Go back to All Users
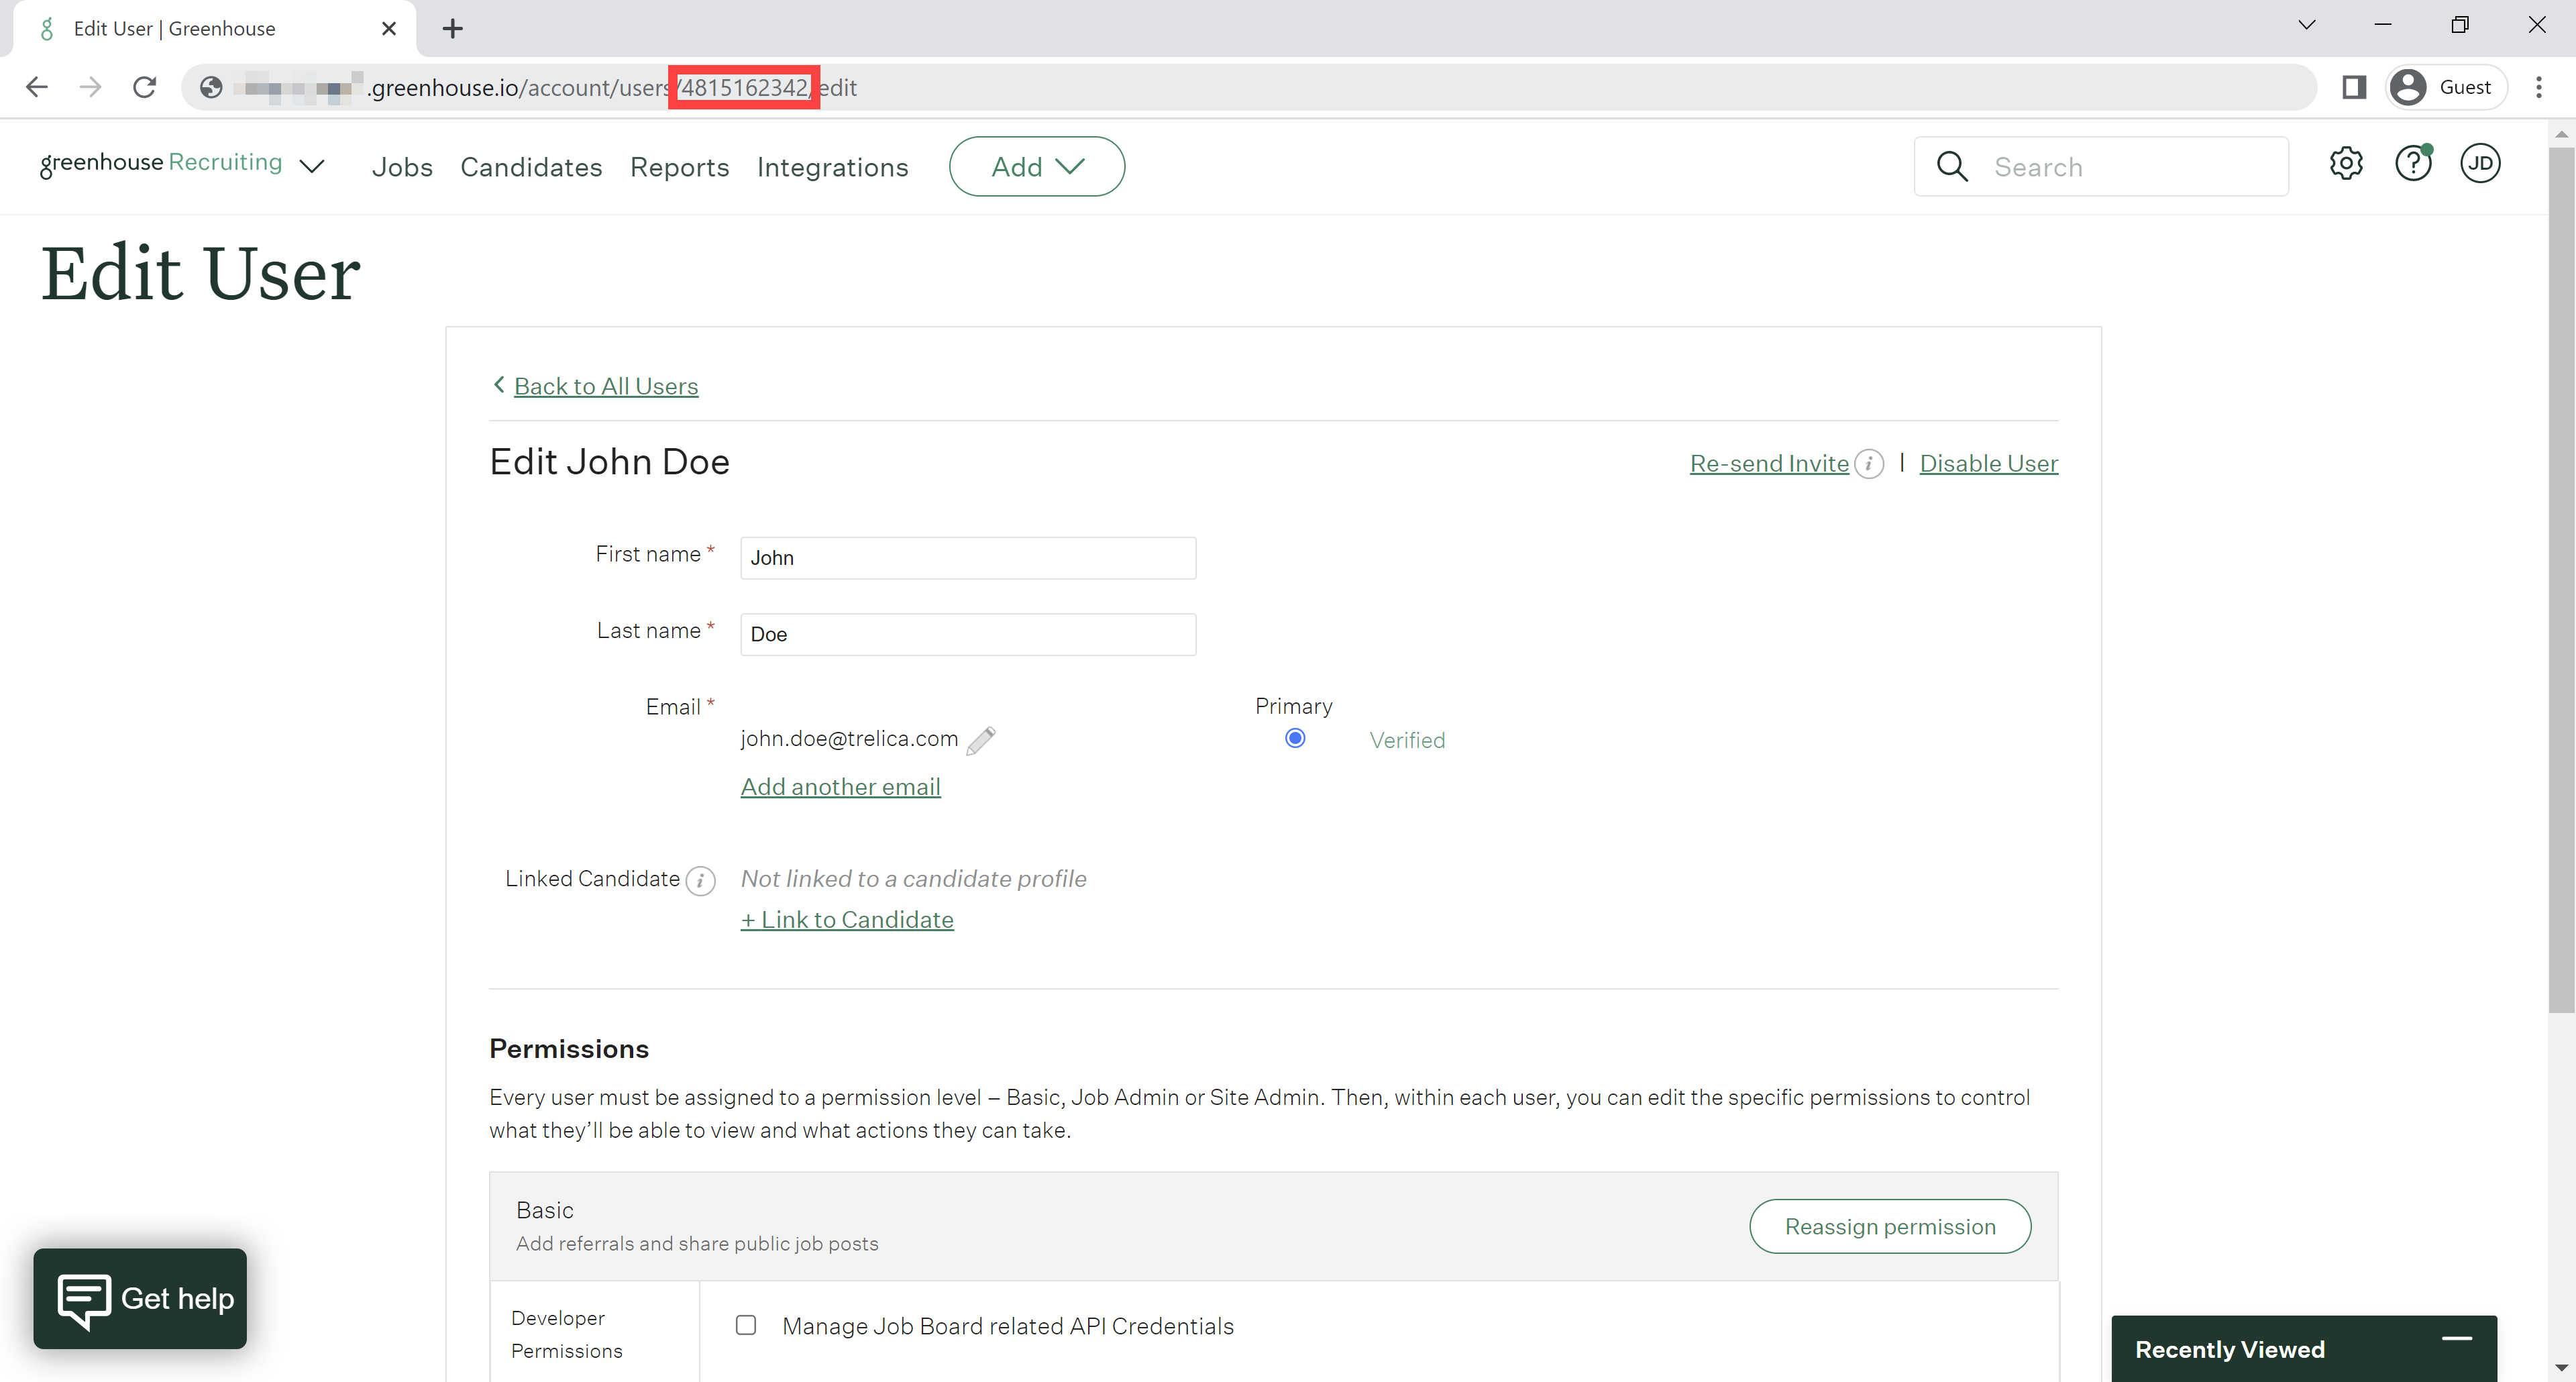Viewport: 2576px width, 1382px height. pos(606,386)
